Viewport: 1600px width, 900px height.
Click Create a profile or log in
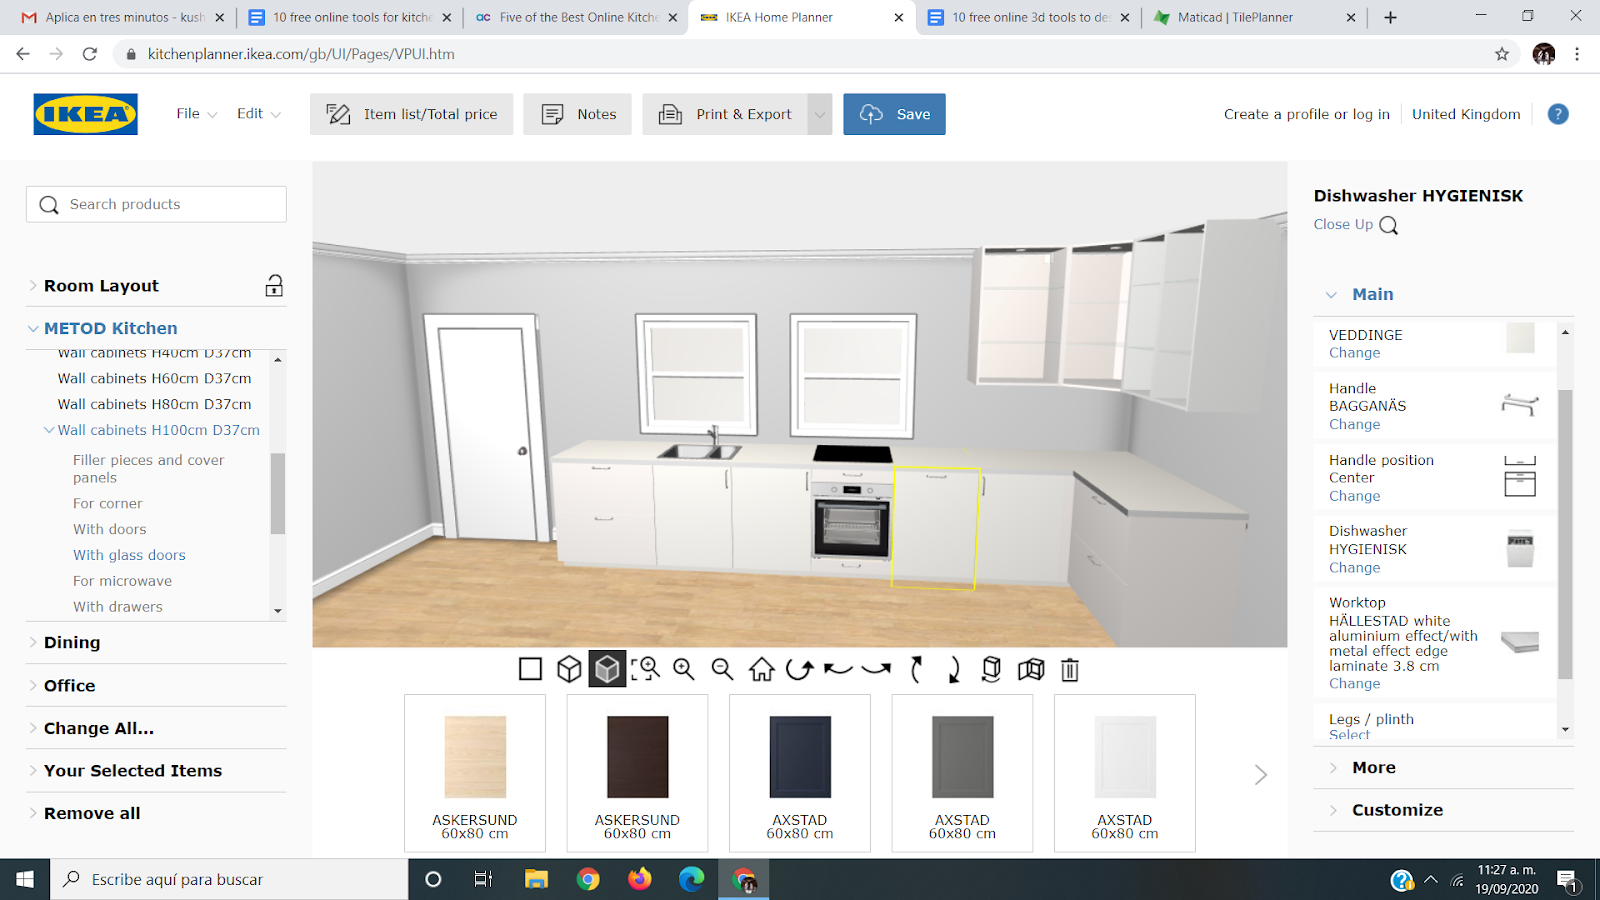[x=1307, y=114]
